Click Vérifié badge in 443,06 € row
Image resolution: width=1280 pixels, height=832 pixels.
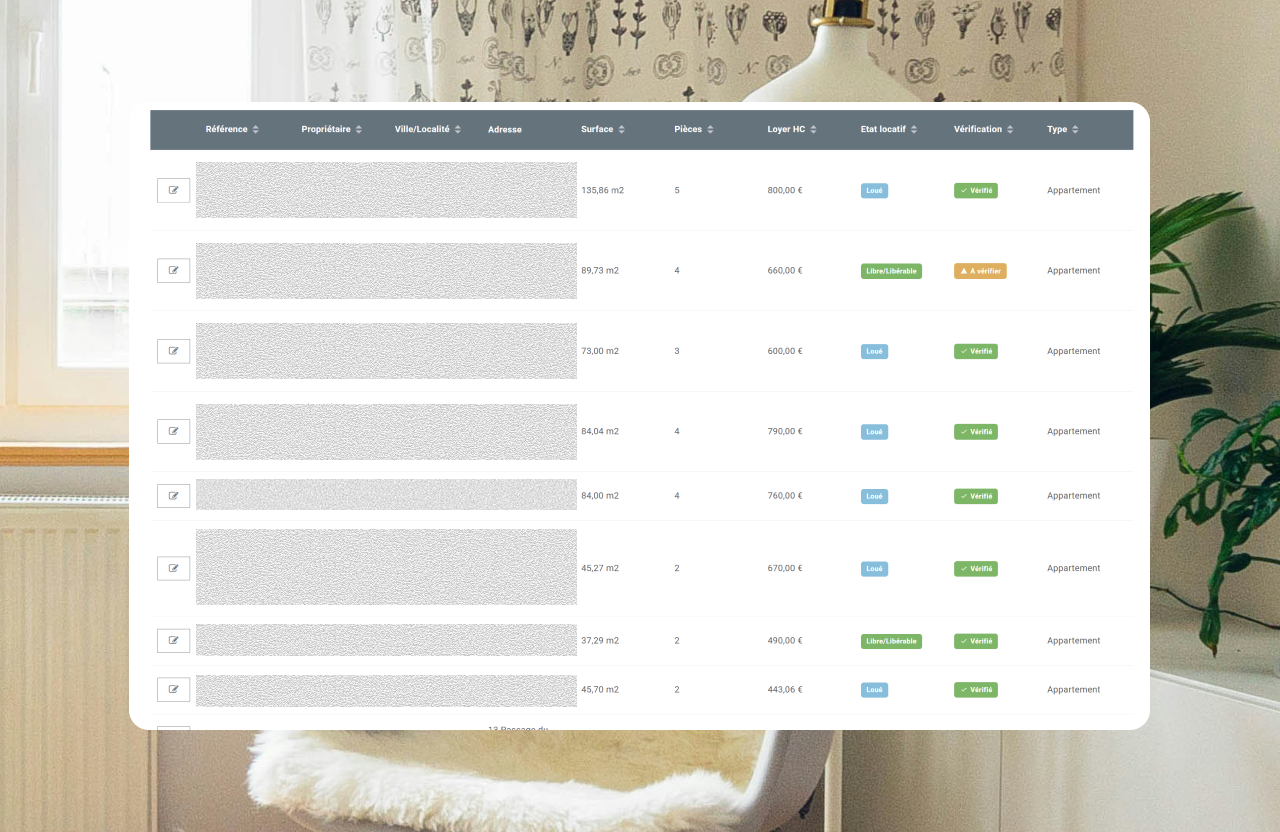click(x=976, y=690)
